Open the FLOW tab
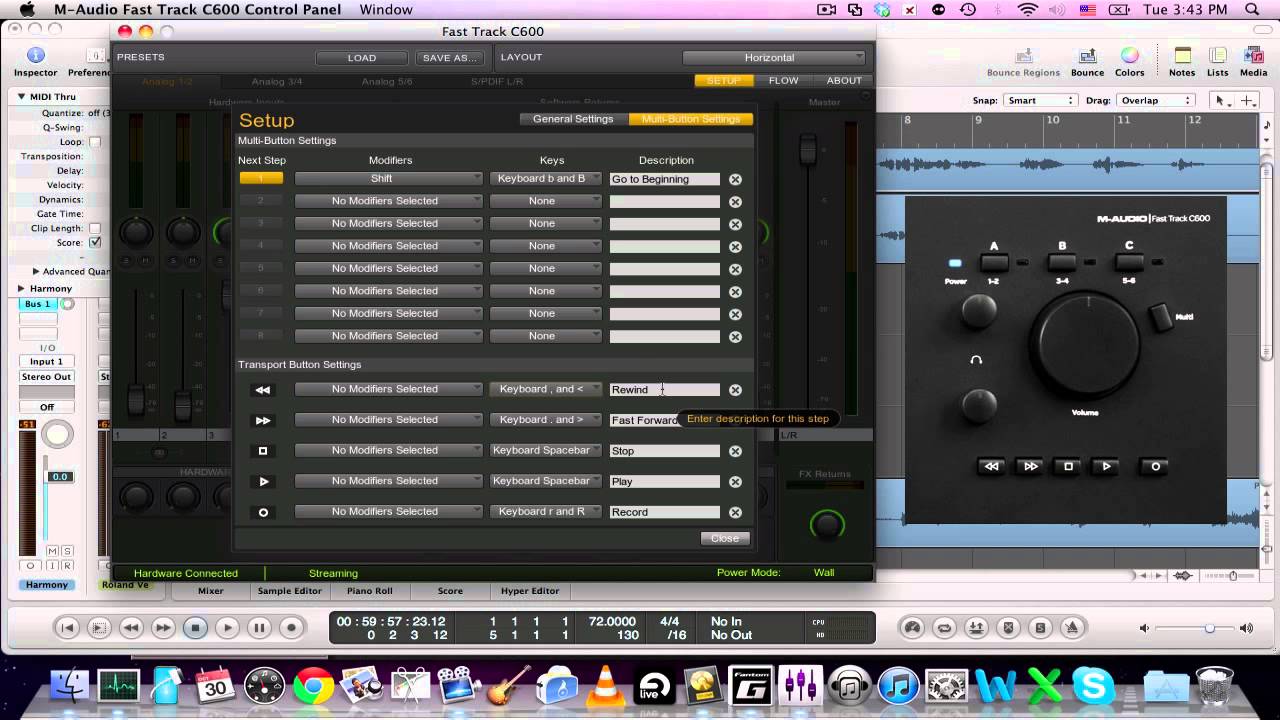 [x=783, y=80]
